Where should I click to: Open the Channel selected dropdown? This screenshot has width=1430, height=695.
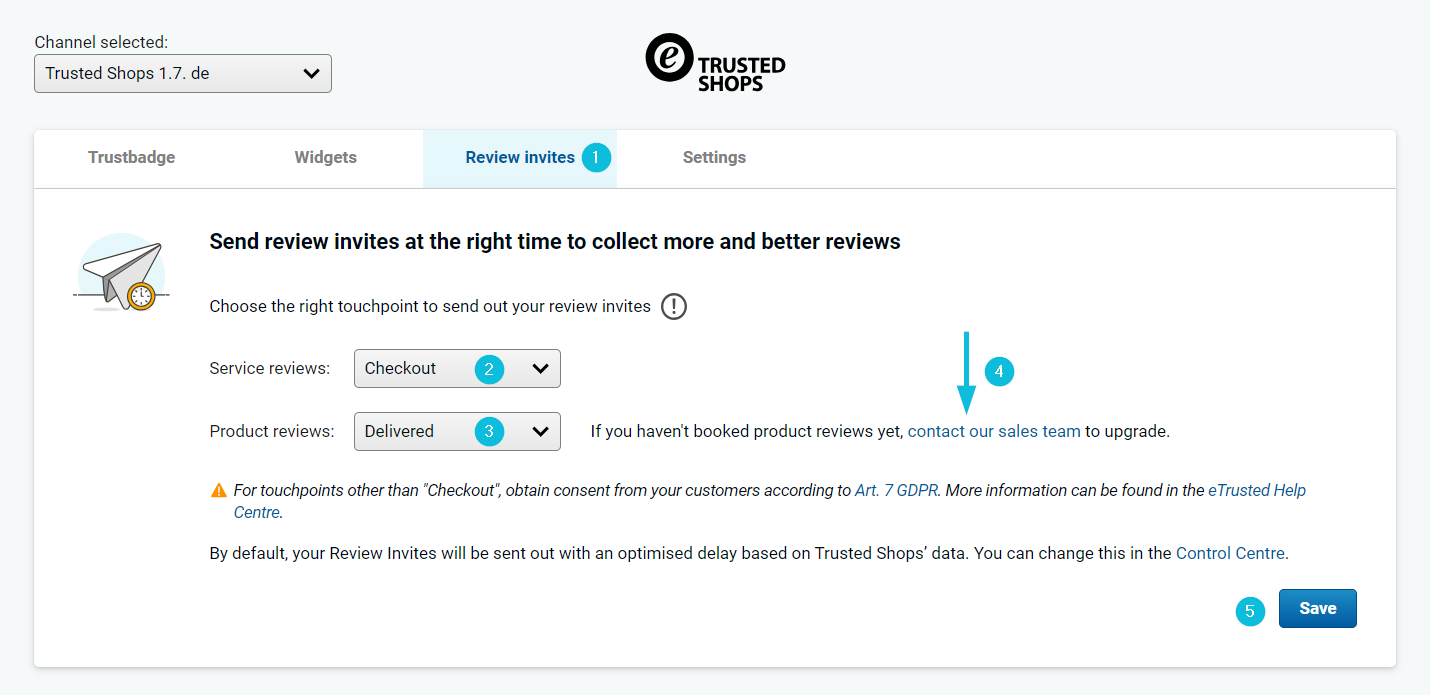(183, 74)
